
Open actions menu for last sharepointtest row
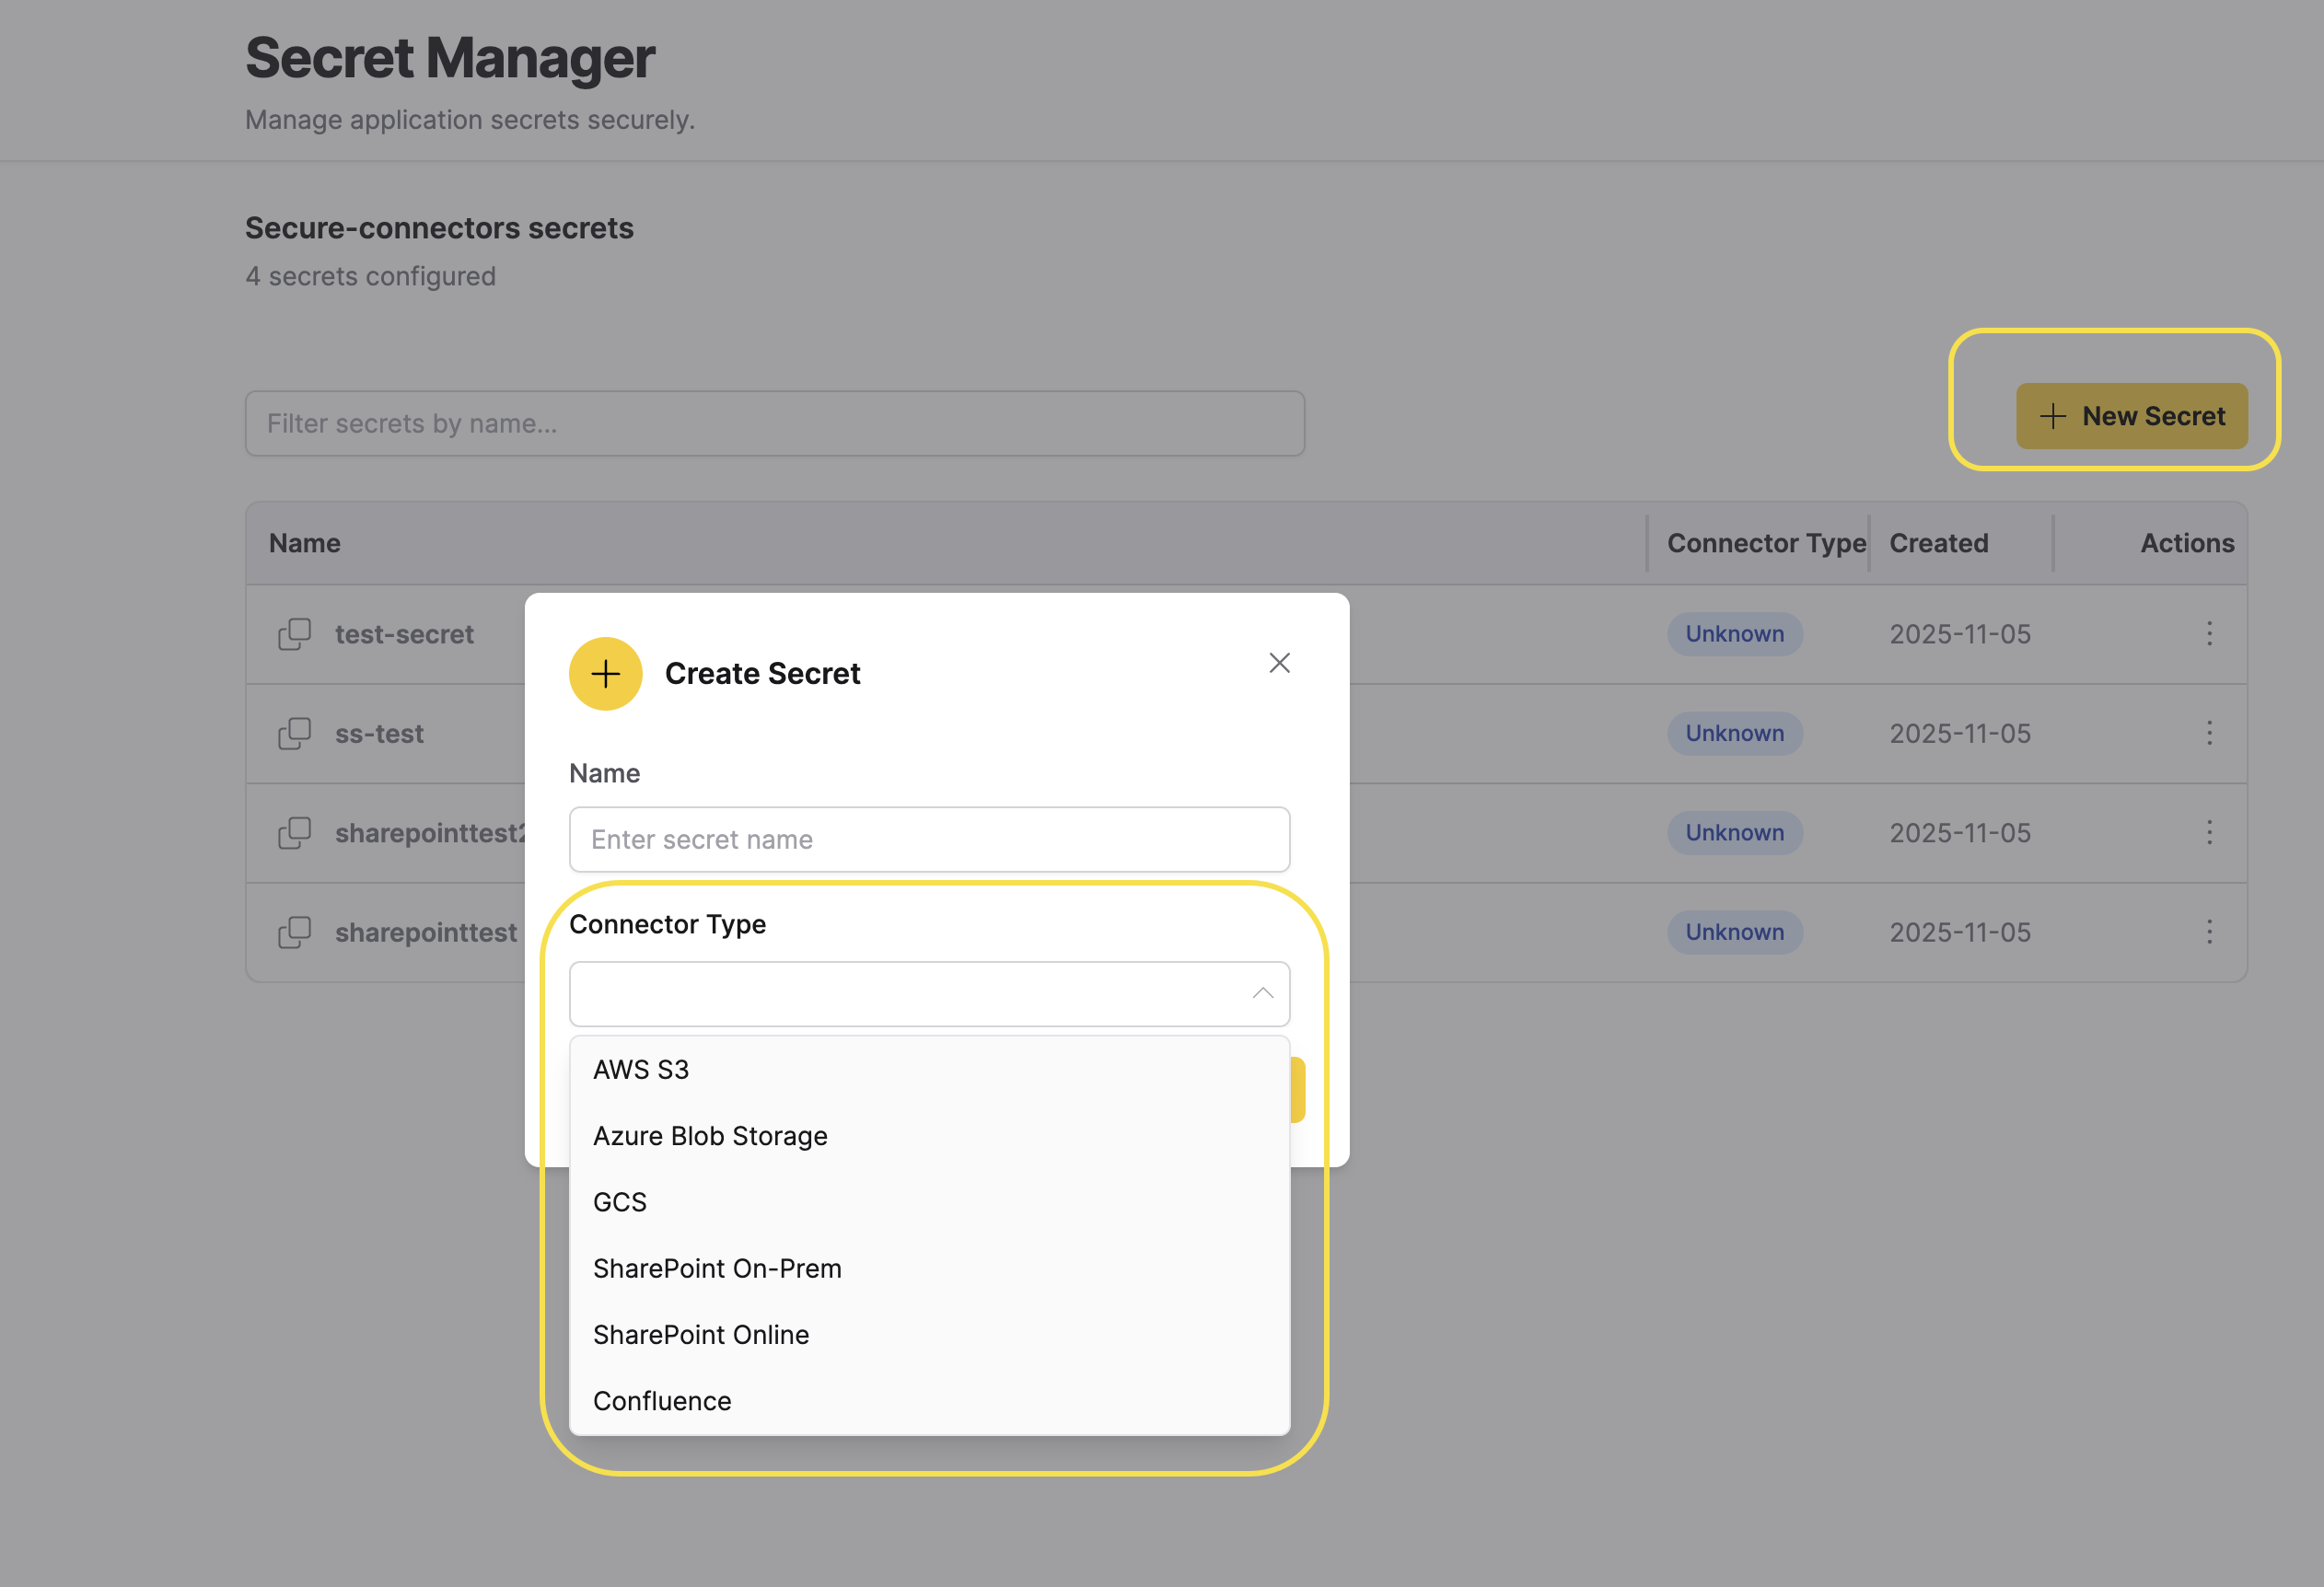[2209, 932]
